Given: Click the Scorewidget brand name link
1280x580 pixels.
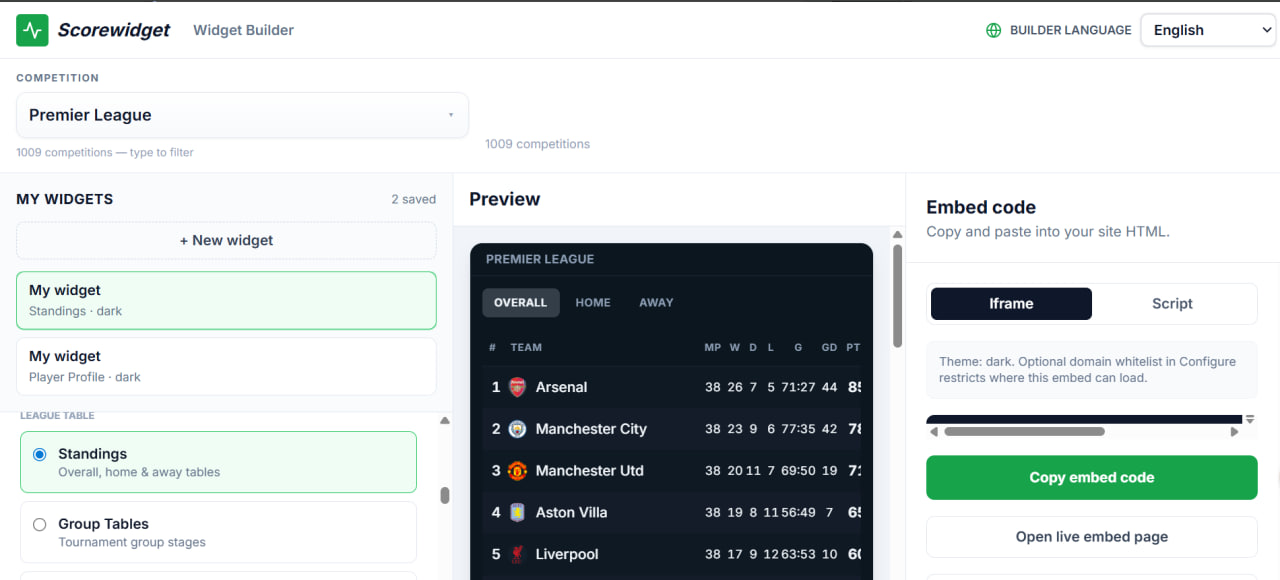Looking at the screenshot, I should tap(114, 30).
